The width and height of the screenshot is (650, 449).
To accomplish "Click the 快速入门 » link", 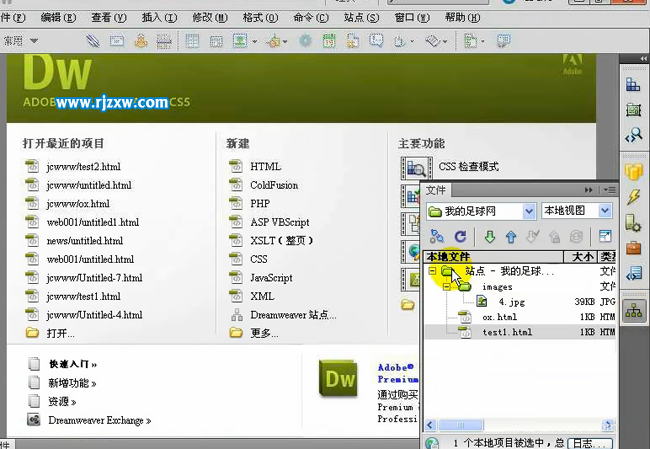I will [73, 364].
